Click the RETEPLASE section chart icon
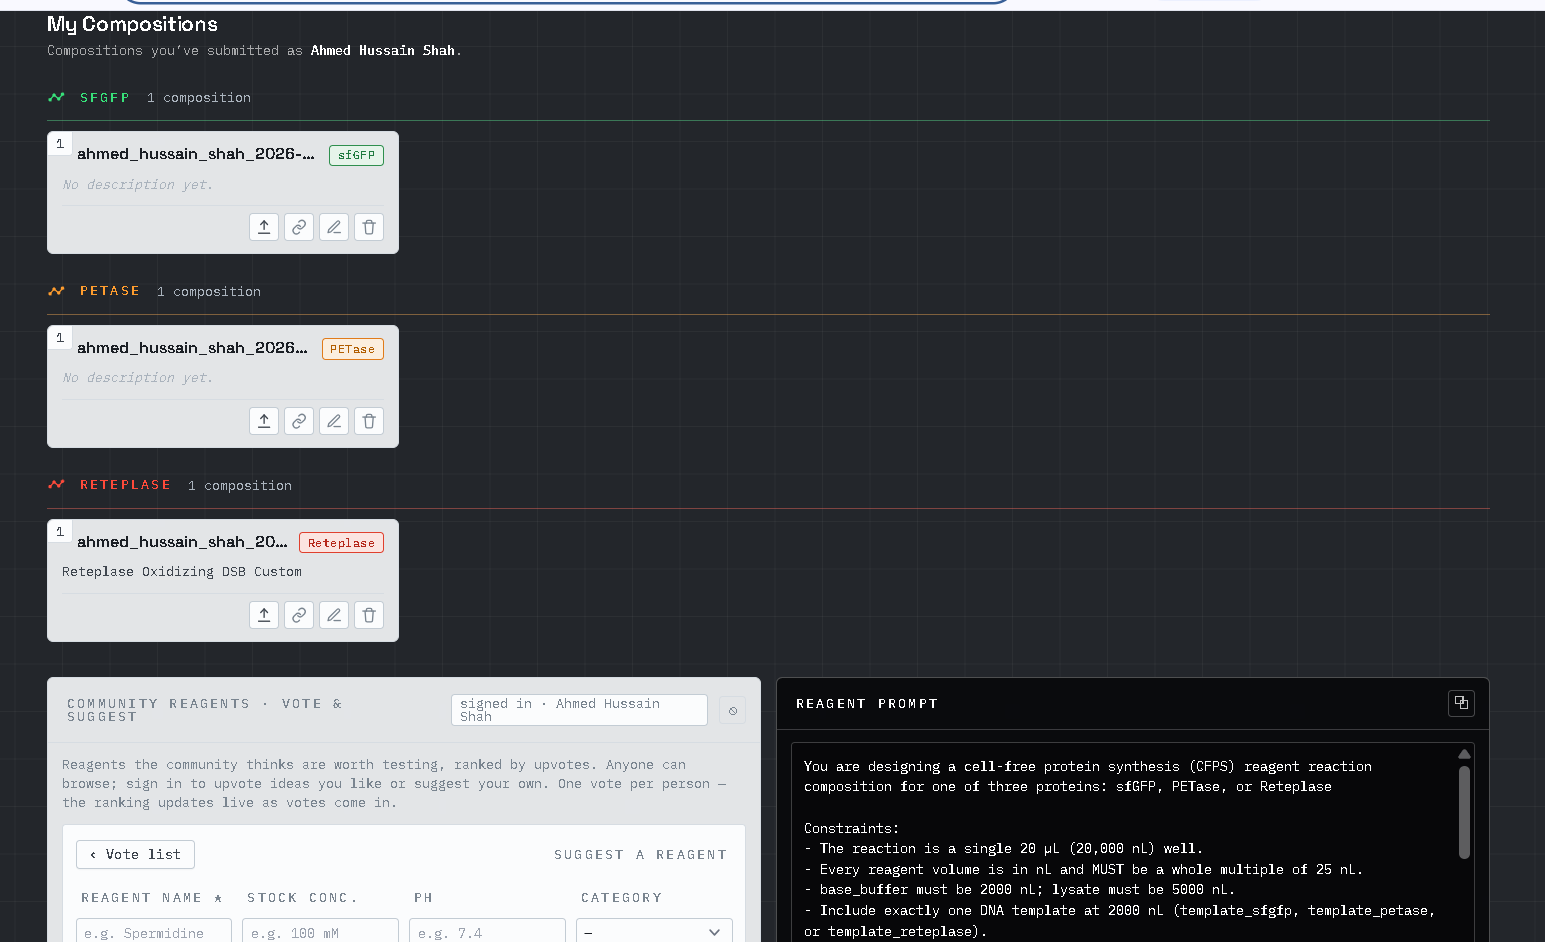Screen dimensions: 1545x942 click(x=56, y=485)
